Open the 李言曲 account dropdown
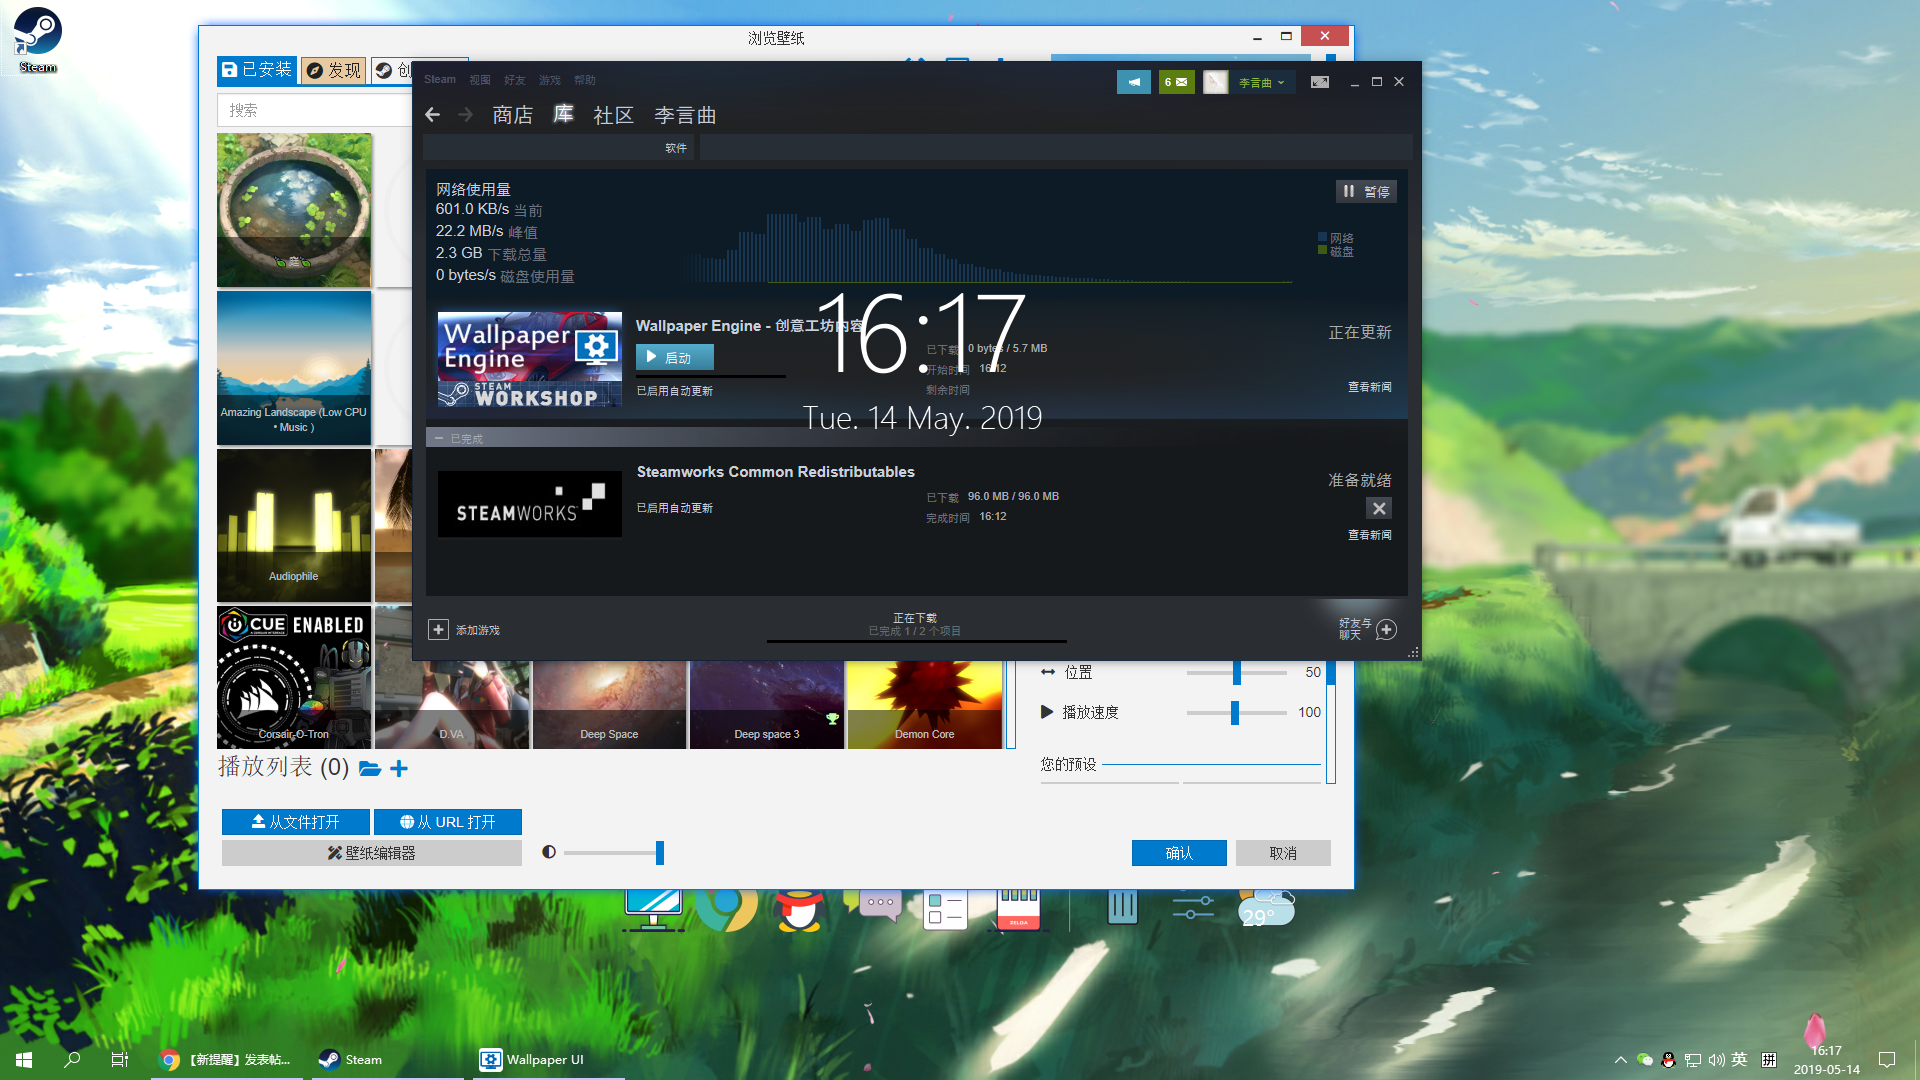The height and width of the screenshot is (1080, 1920). coord(1262,82)
